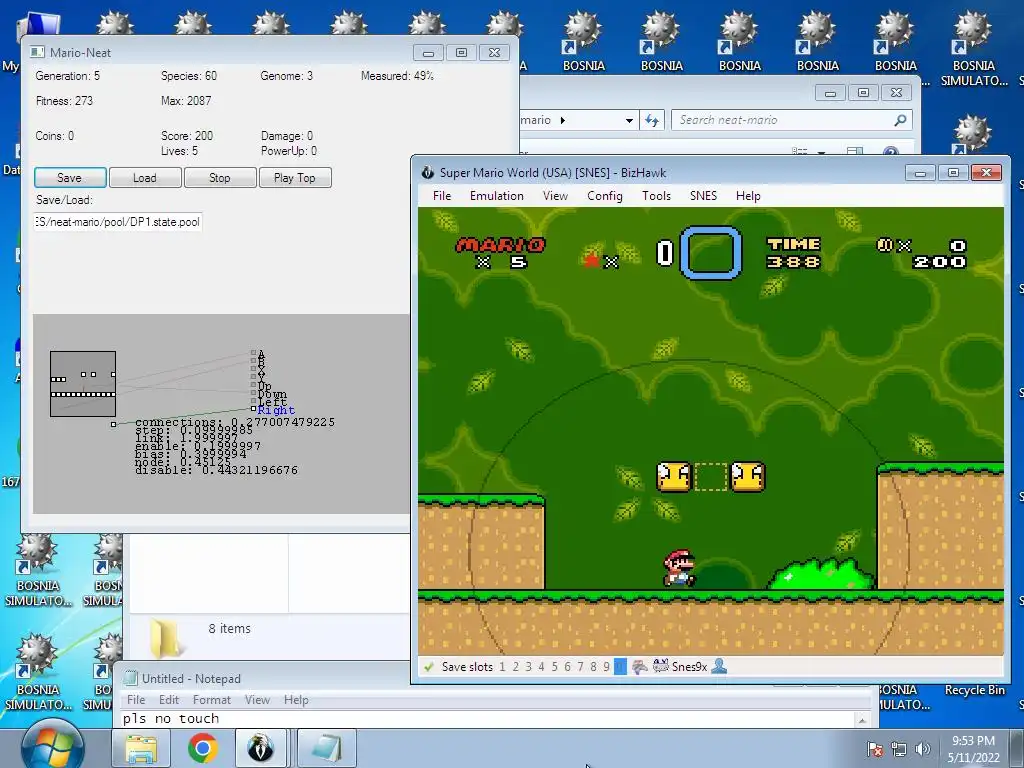This screenshot has height=768, width=1024.
Task: Open Notepad View menu
Action: 257,699
